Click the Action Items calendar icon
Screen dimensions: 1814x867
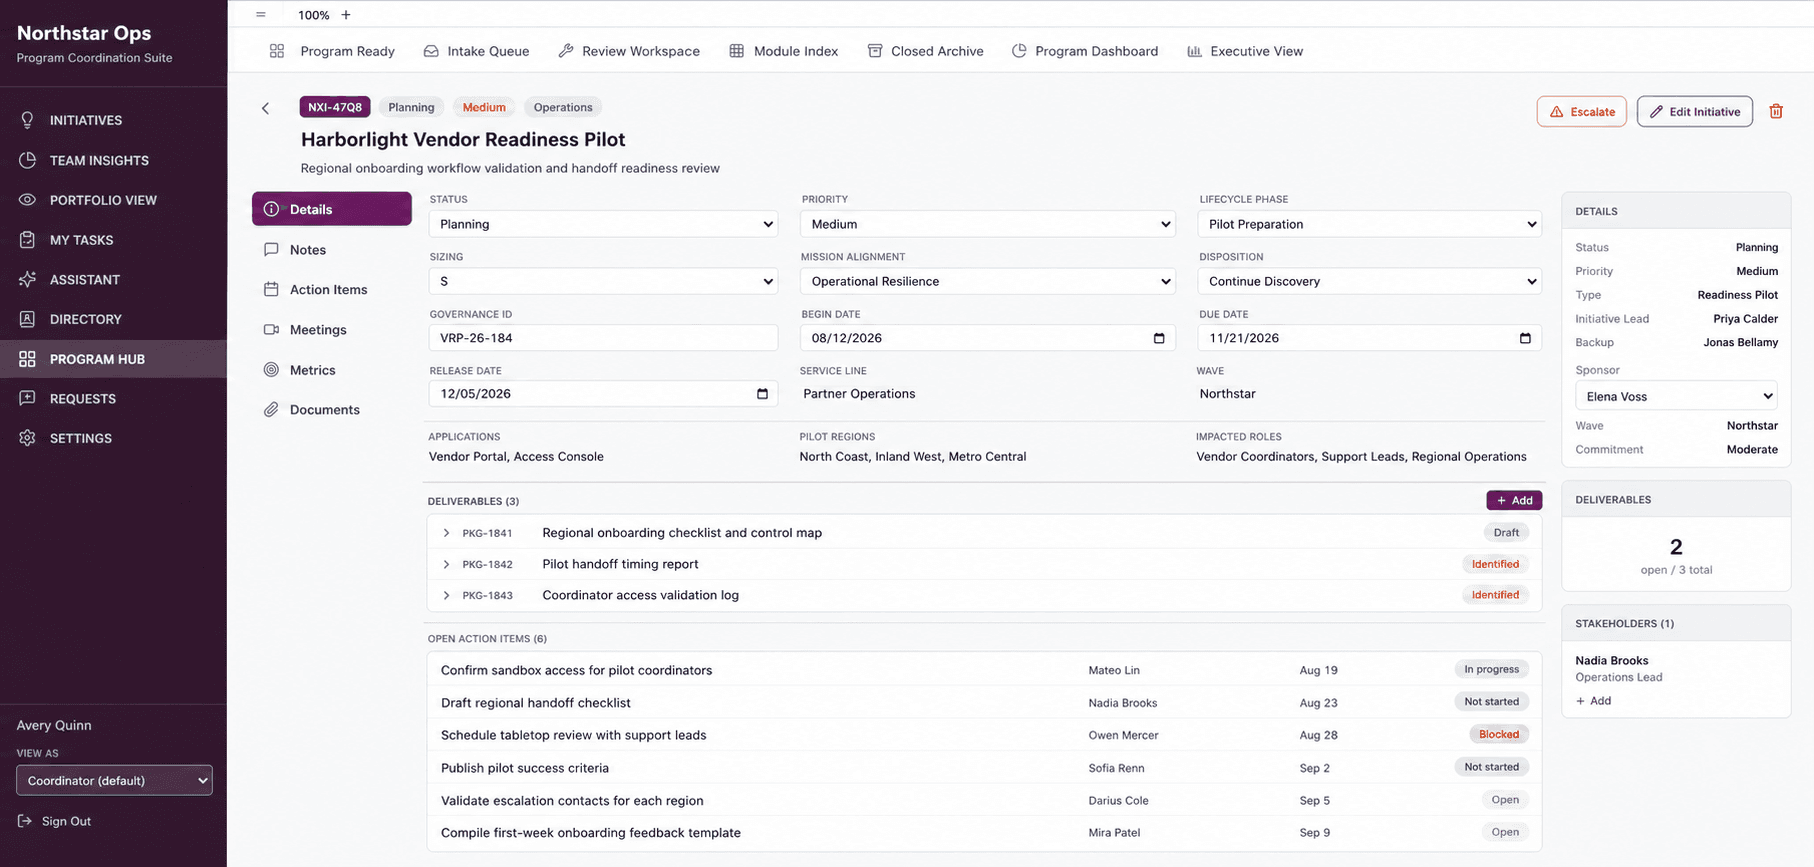tap(271, 289)
